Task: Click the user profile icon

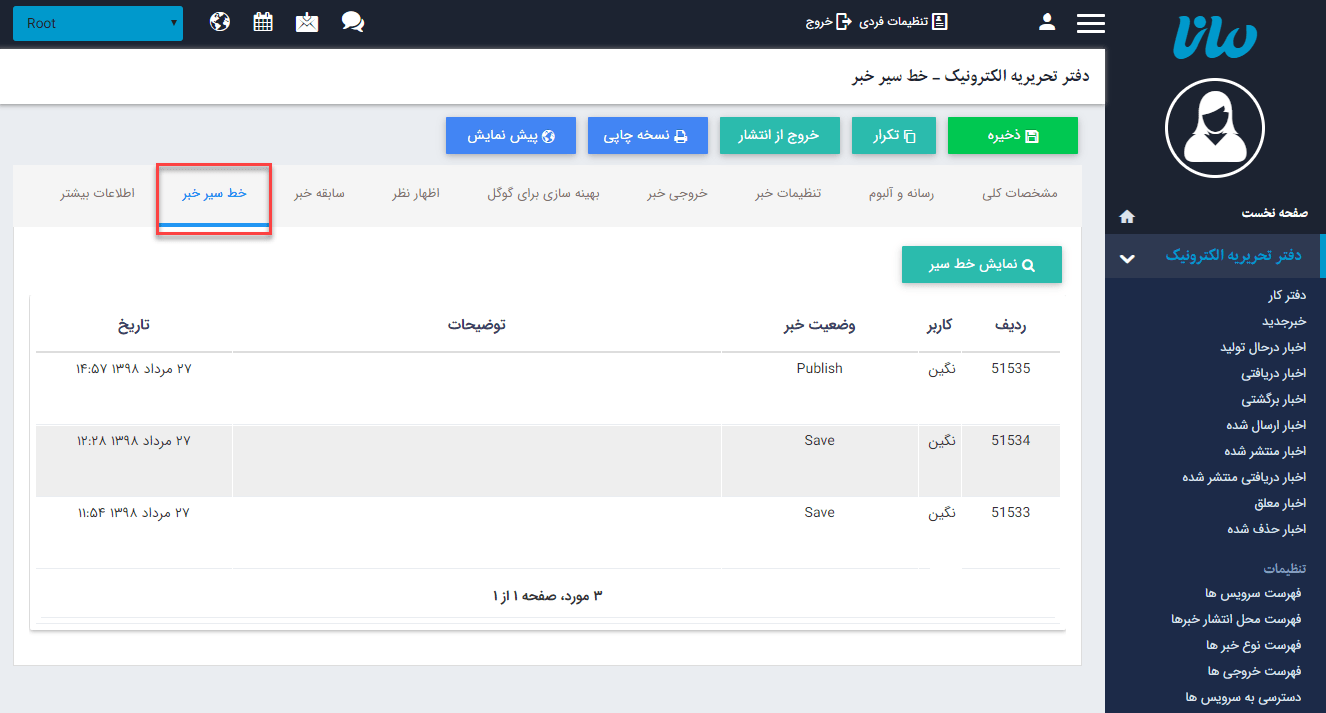Action: [x=1046, y=21]
